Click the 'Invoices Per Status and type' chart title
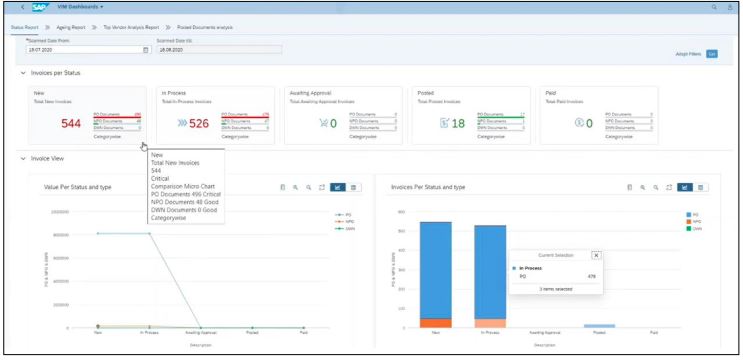The width and height of the screenshot is (743, 360). (428, 188)
